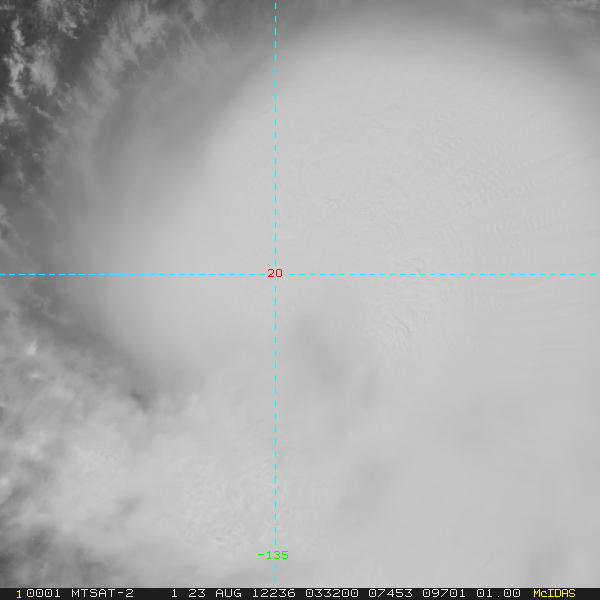Click the 09701 value in status bar
Image resolution: width=600 pixels, height=600 pixels.
click(444, 593)
